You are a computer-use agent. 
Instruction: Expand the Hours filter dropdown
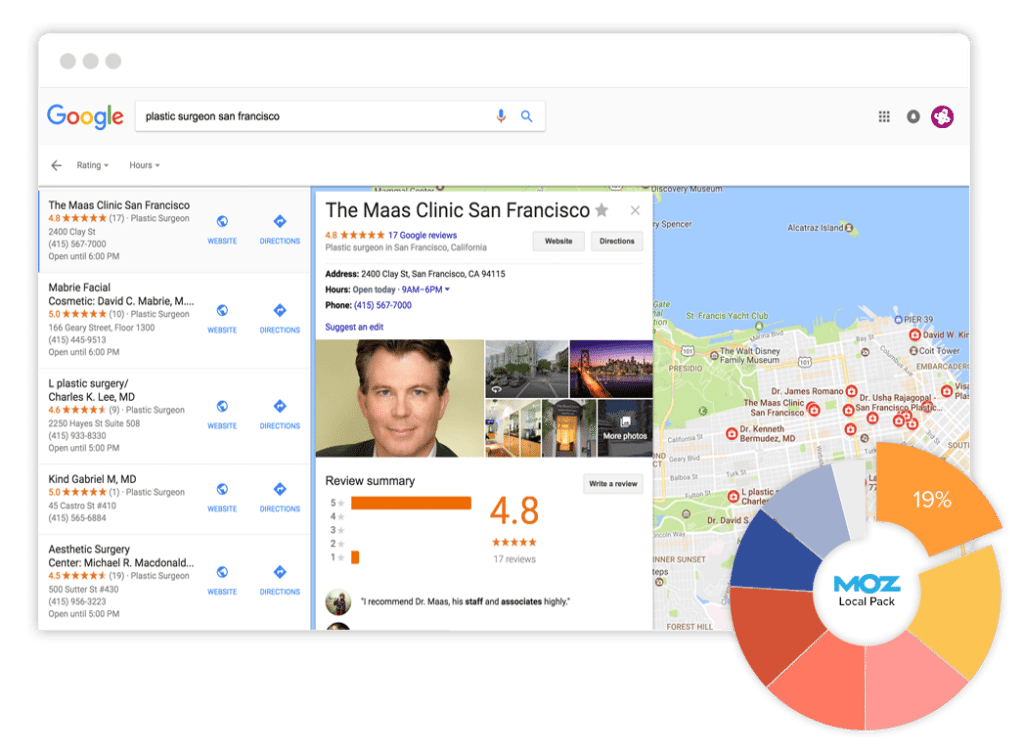pyautogui.click(x=144, y=165)
